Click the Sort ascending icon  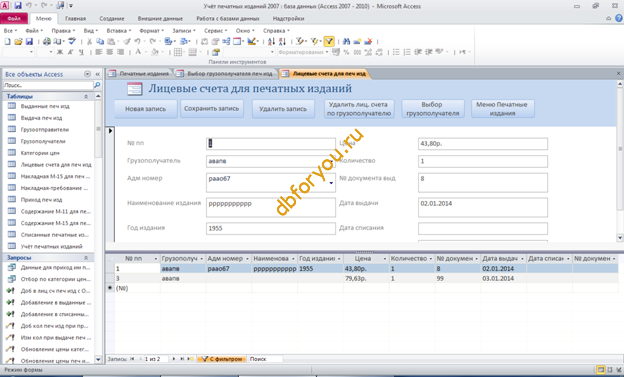pyautogui.click(x=271, y=41)
